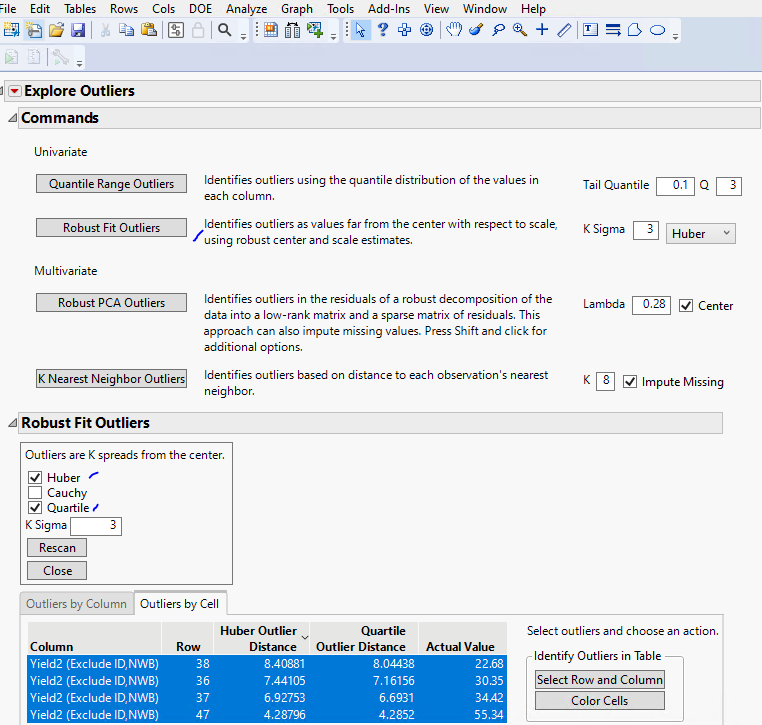Open script toolbar overflow arrow
This screenshot has height=725, width=762.
click(79, 64)
